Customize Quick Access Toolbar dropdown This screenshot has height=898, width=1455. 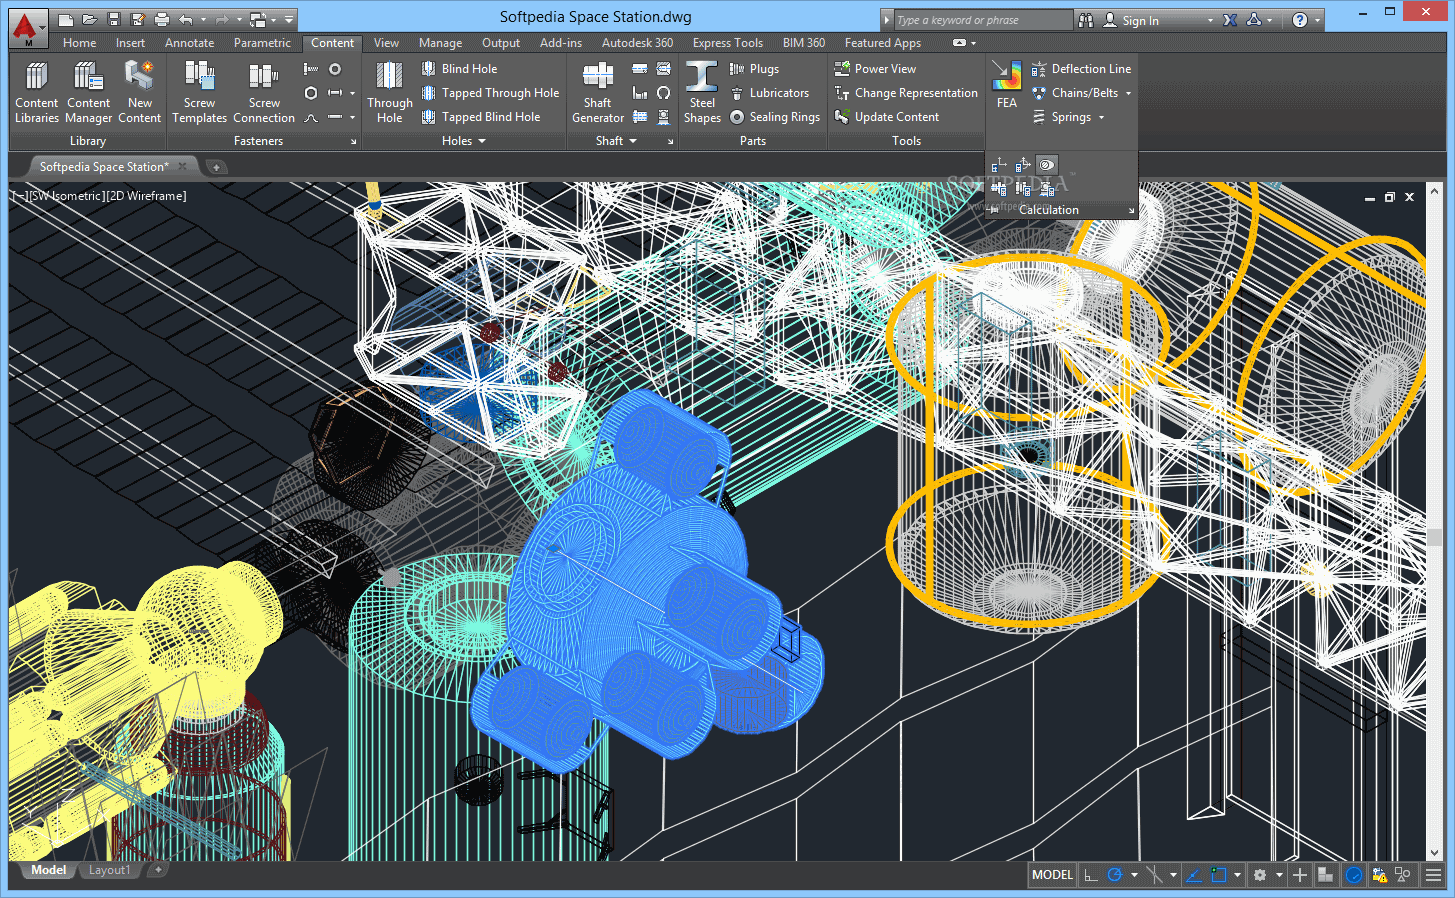coord(289,19)
